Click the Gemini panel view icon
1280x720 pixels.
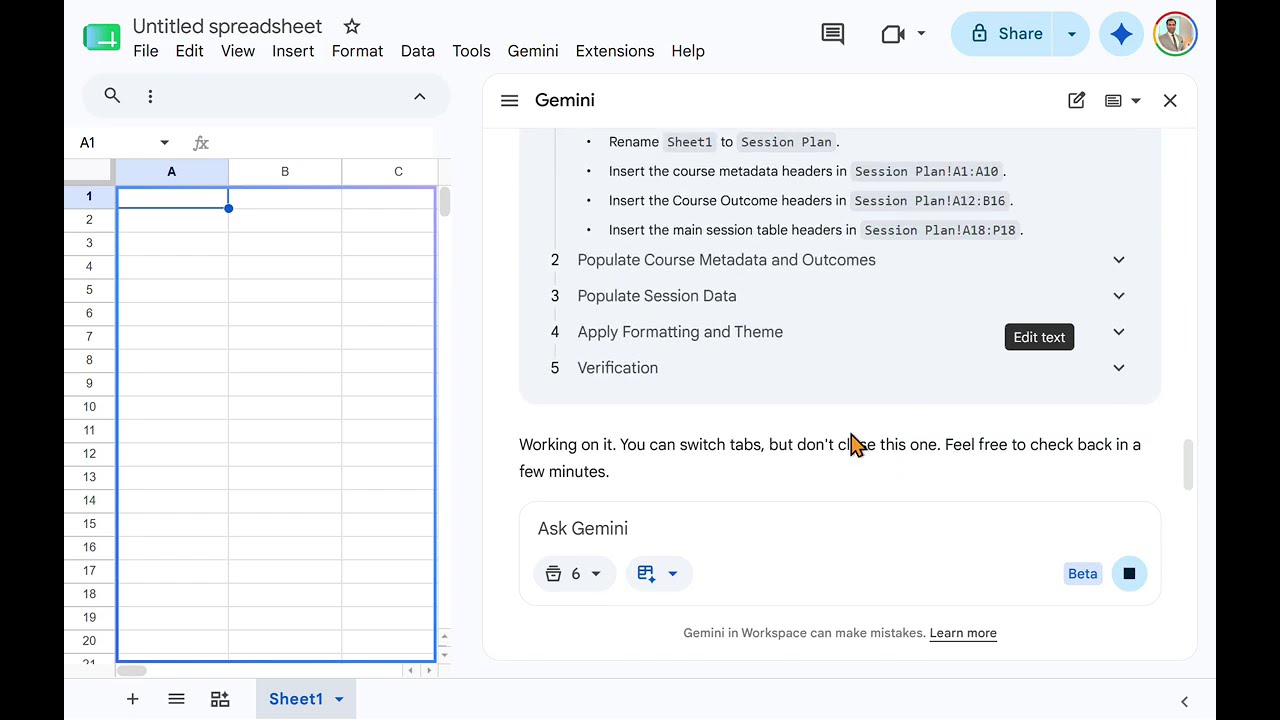click(x=1113, y=100)
